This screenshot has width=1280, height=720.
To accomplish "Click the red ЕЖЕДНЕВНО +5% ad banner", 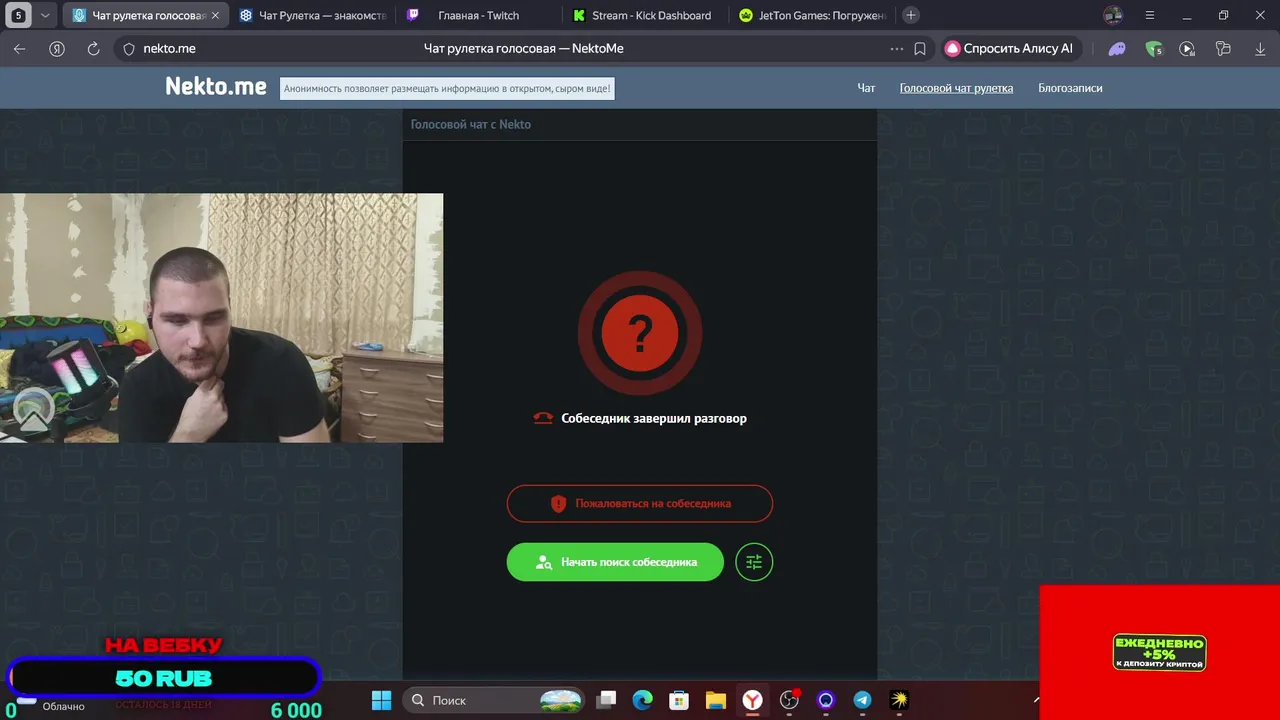I will pyautogui.click(x=1159, y=652).
